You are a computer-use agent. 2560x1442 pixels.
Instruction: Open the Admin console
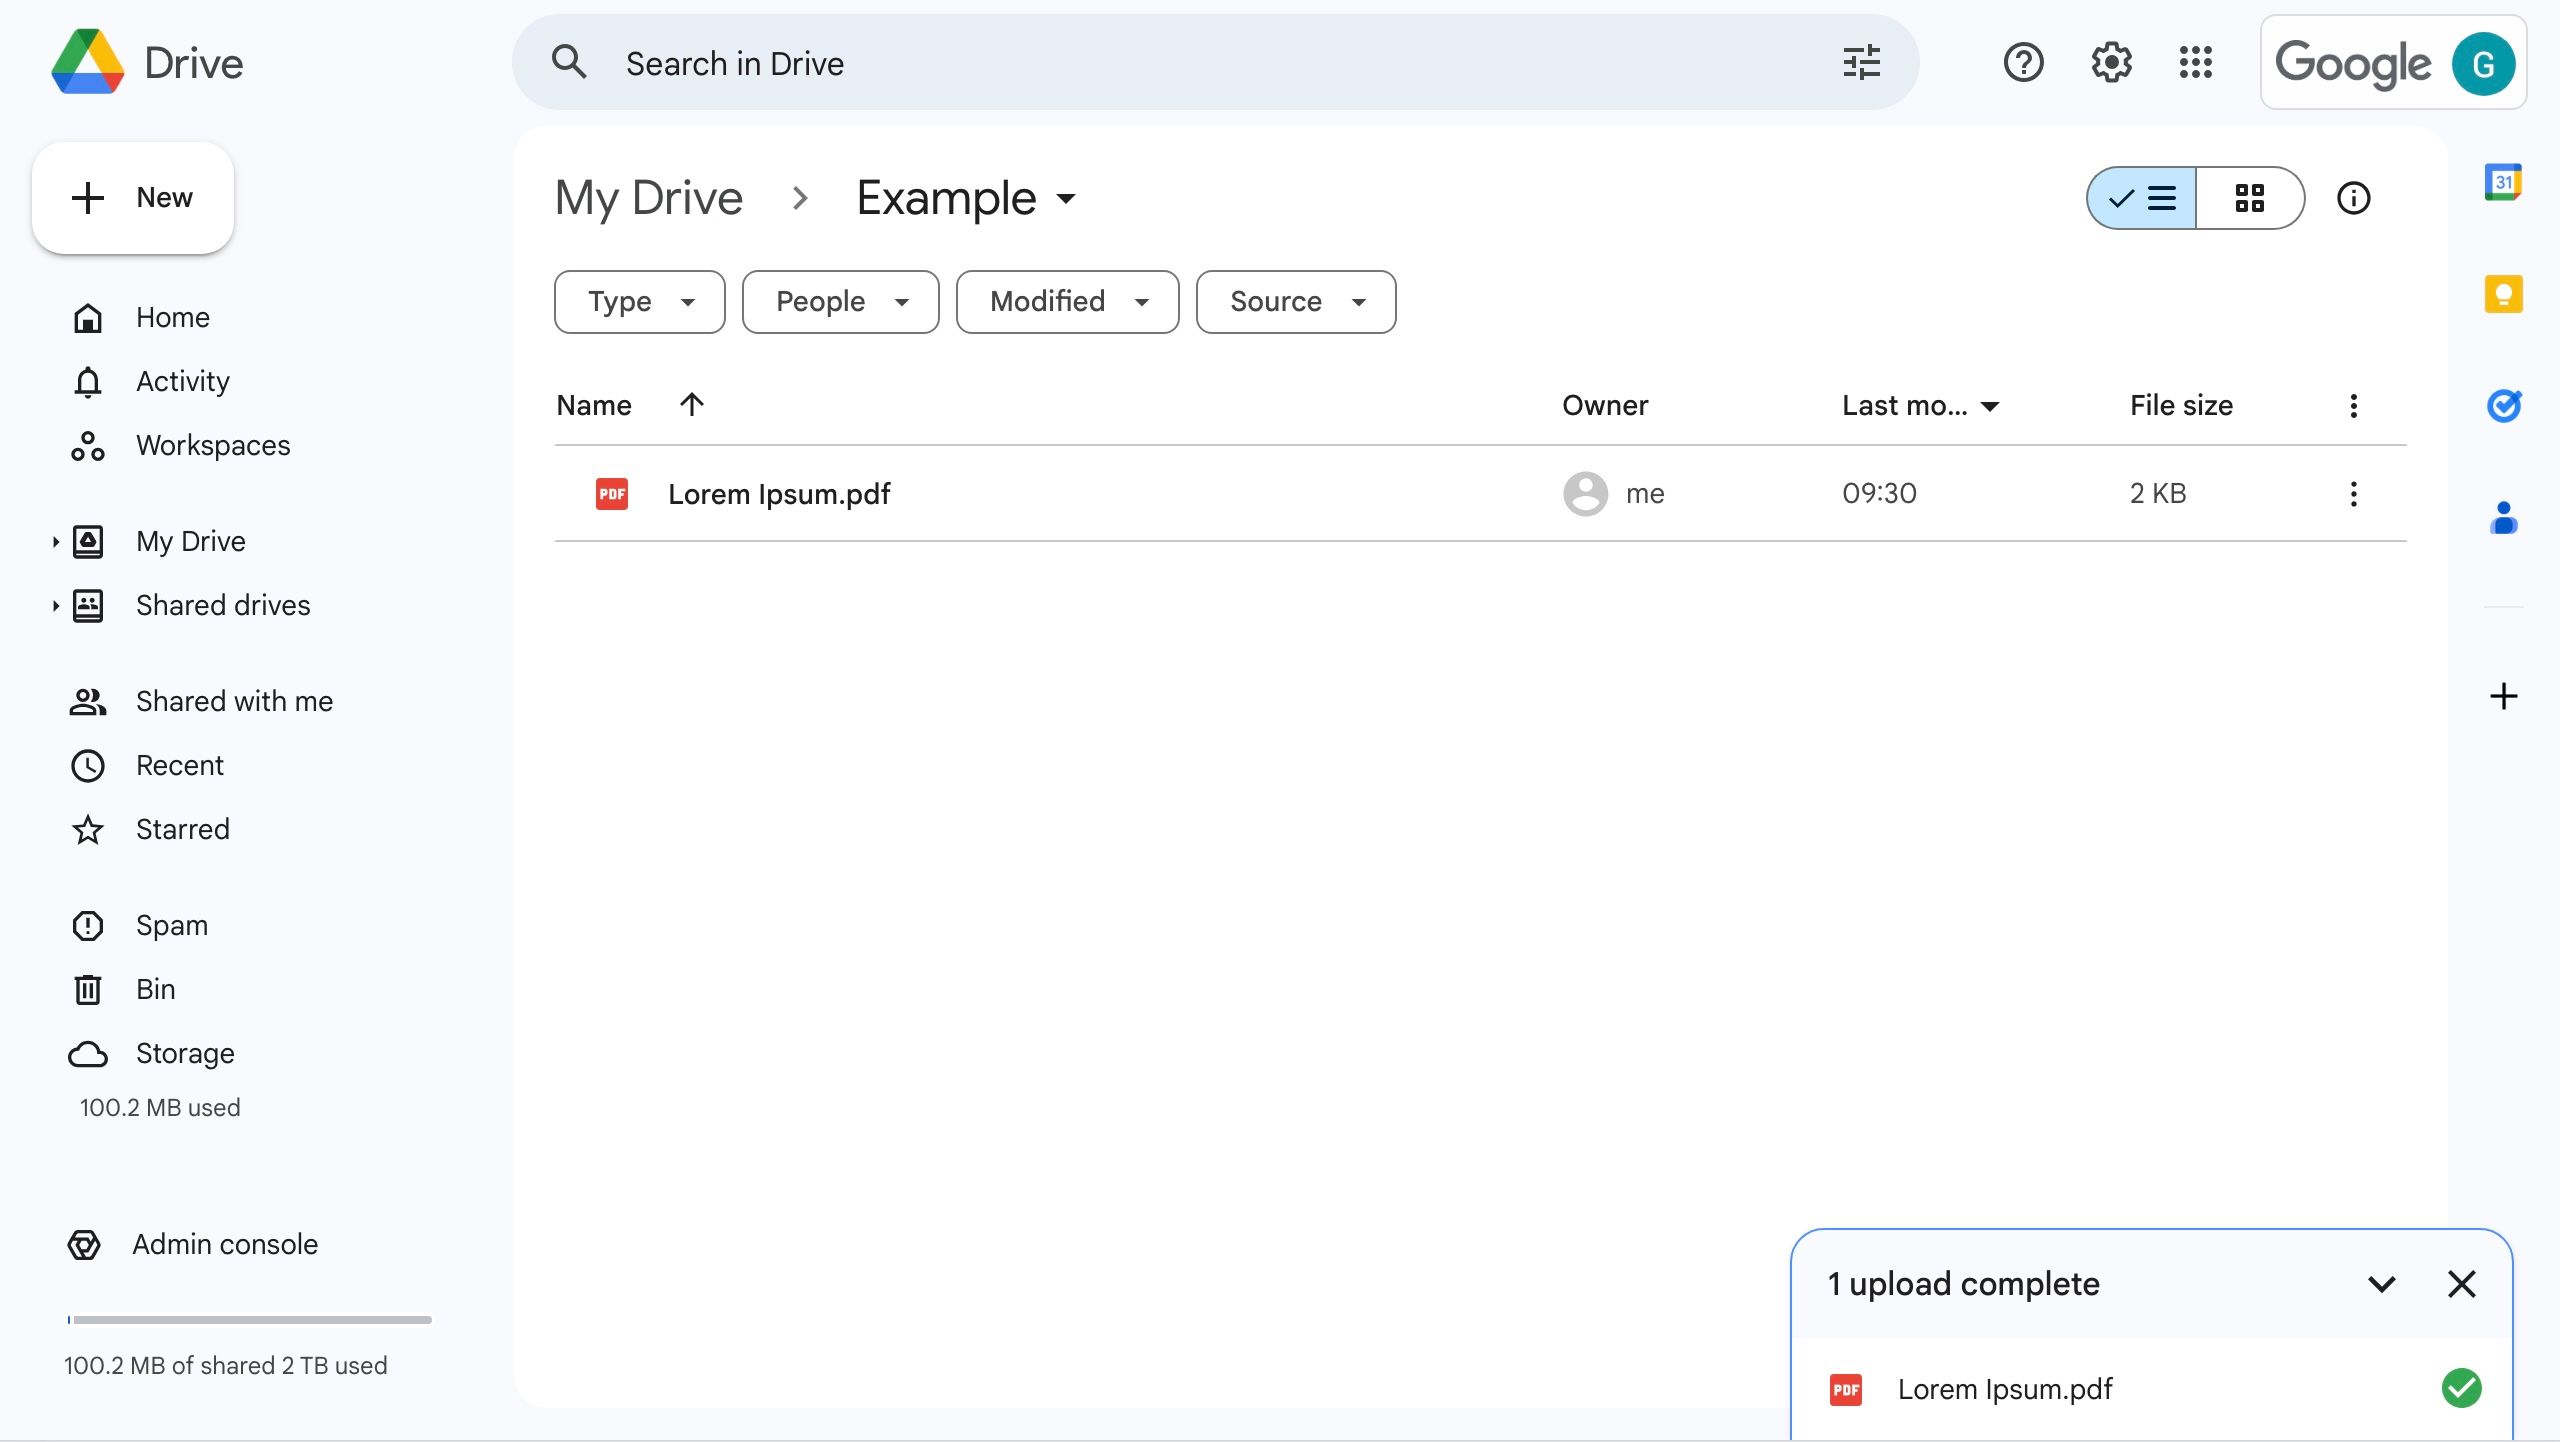click(224, 1244)
